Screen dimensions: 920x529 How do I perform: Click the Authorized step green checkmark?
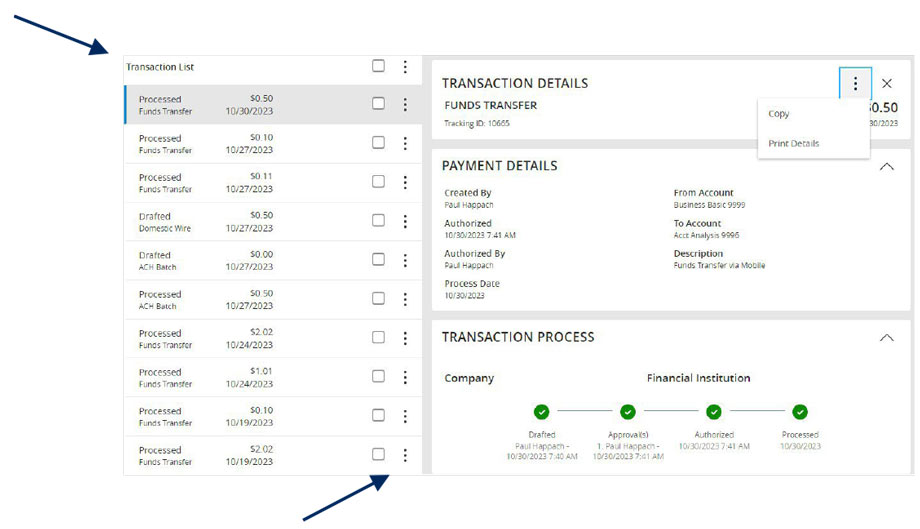tap(713, 412)
